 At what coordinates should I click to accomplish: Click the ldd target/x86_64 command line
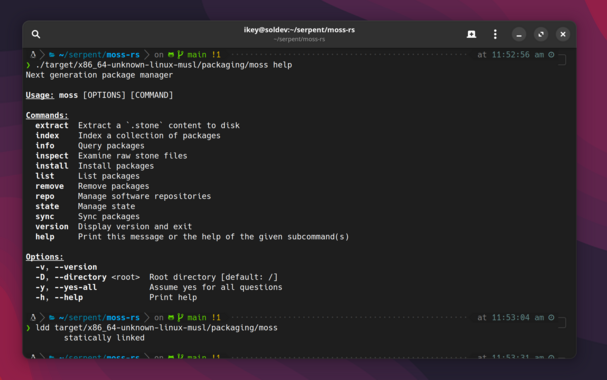[156, 328]
